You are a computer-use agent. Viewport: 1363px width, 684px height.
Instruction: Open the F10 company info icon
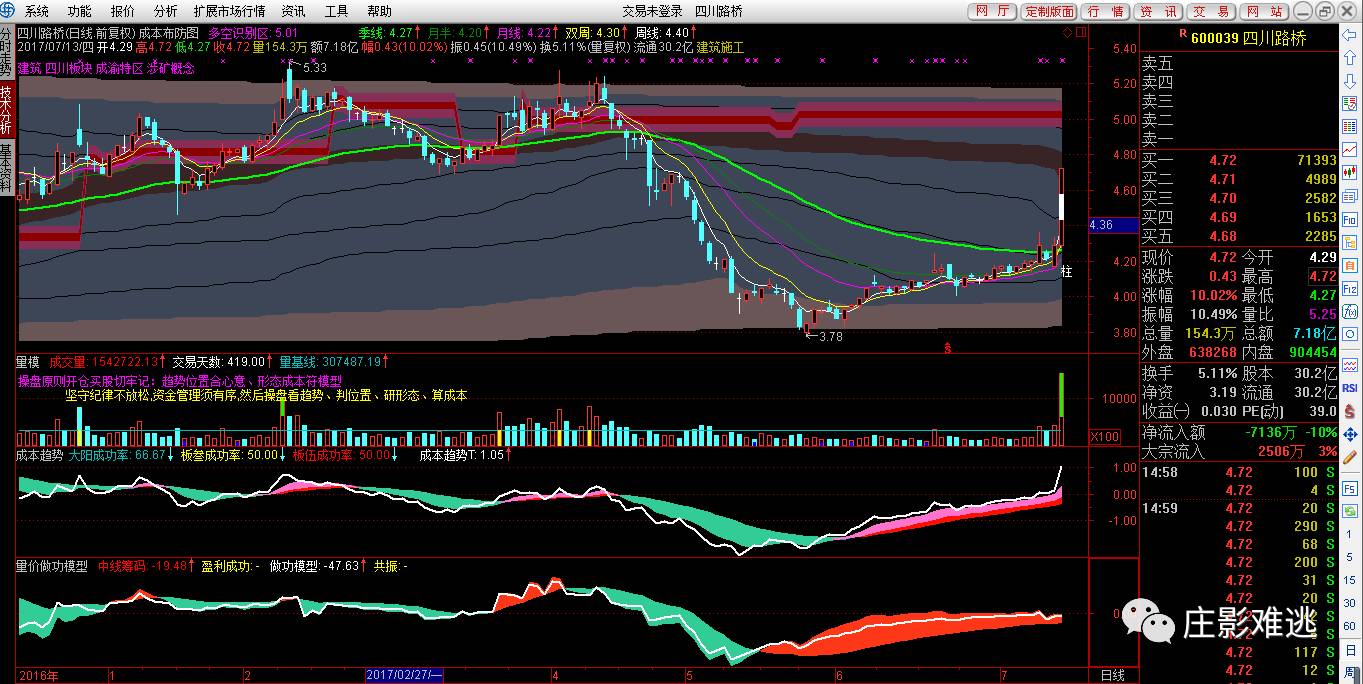(x=1349, y=219)
